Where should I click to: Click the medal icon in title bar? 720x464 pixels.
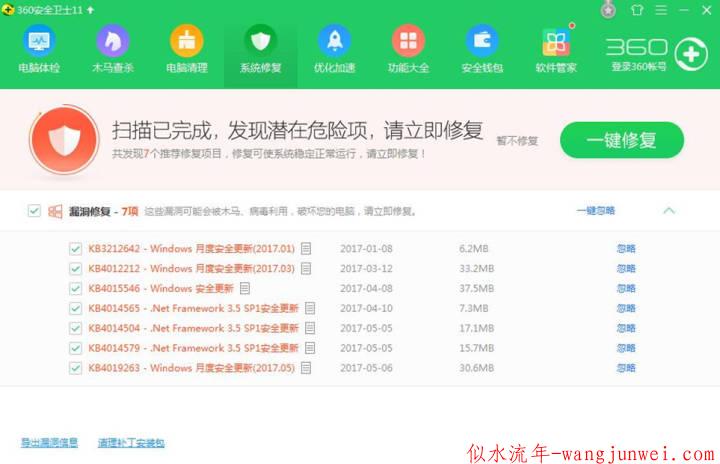608,10
